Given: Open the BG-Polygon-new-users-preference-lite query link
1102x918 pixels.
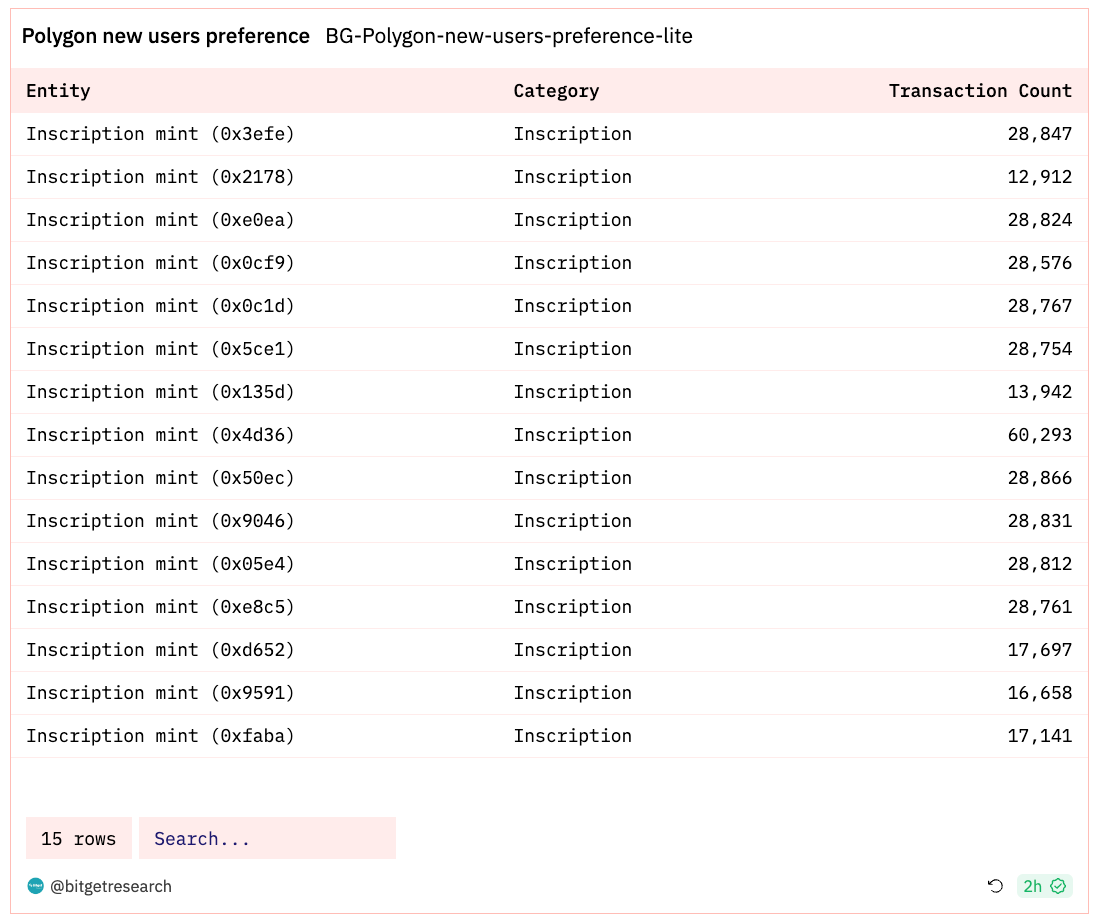Looking at the screenshot, I should [509, 36].
